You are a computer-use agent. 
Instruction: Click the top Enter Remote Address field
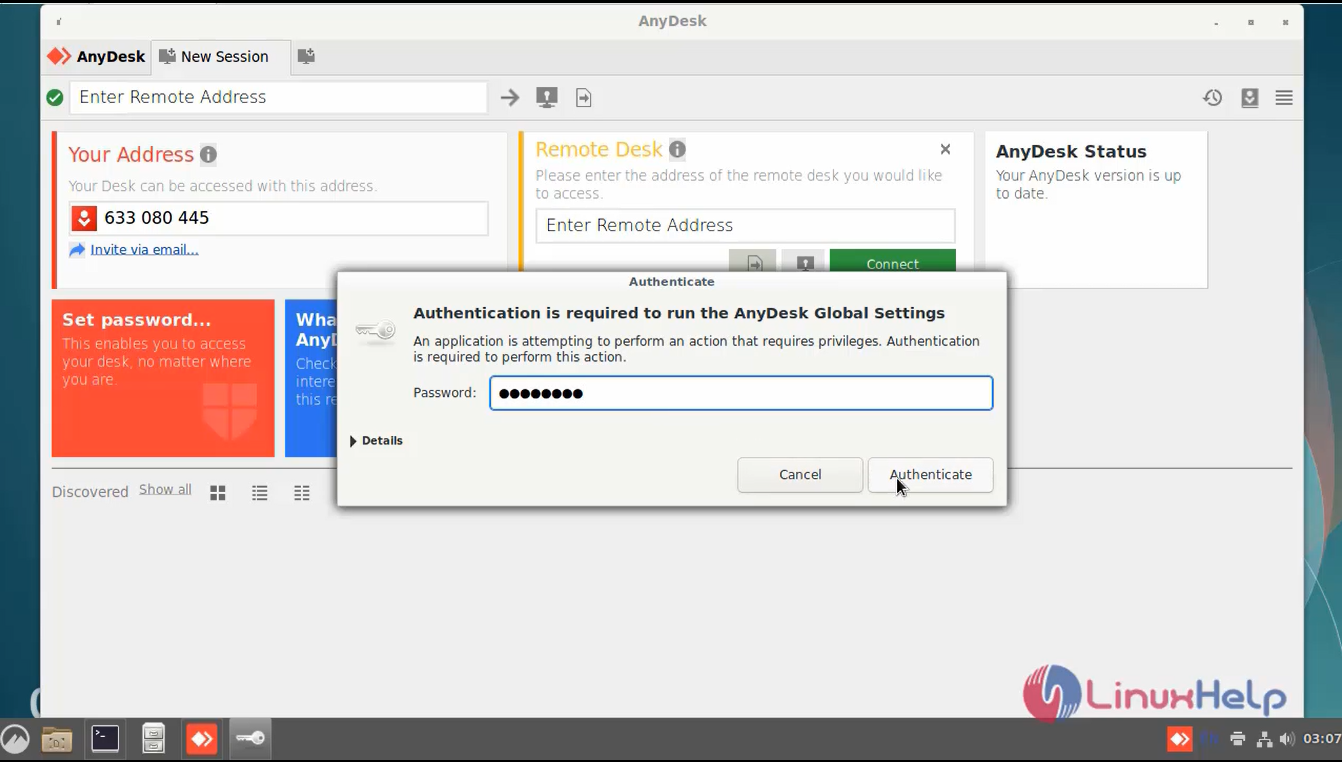[278, 97]
